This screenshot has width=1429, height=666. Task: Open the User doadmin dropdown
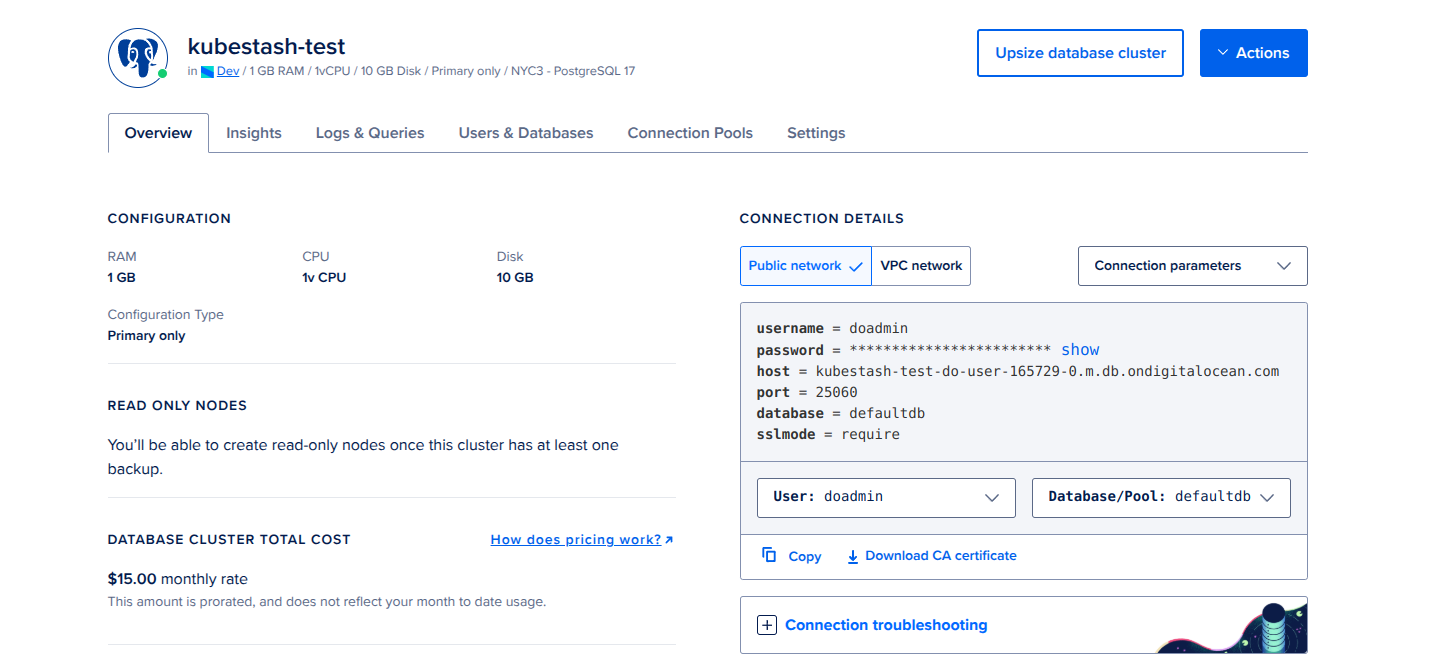(x=886, y=497)
